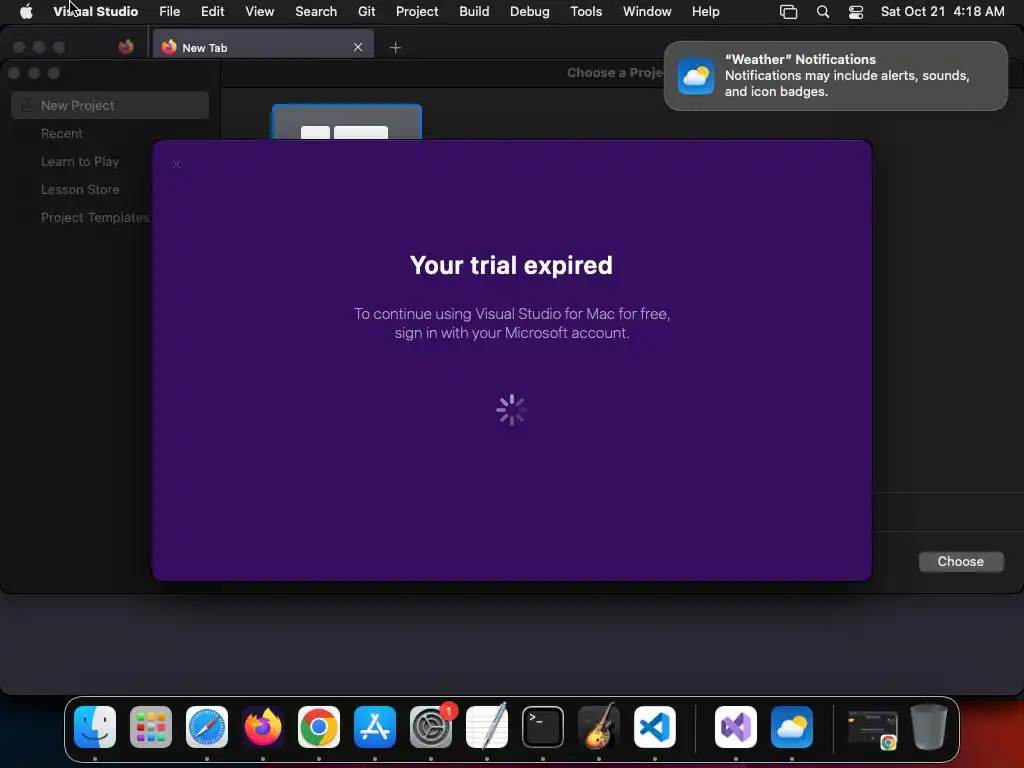Open Google Chrome in the dock
The image size is (1024, 768).
[x=319, y=727]
